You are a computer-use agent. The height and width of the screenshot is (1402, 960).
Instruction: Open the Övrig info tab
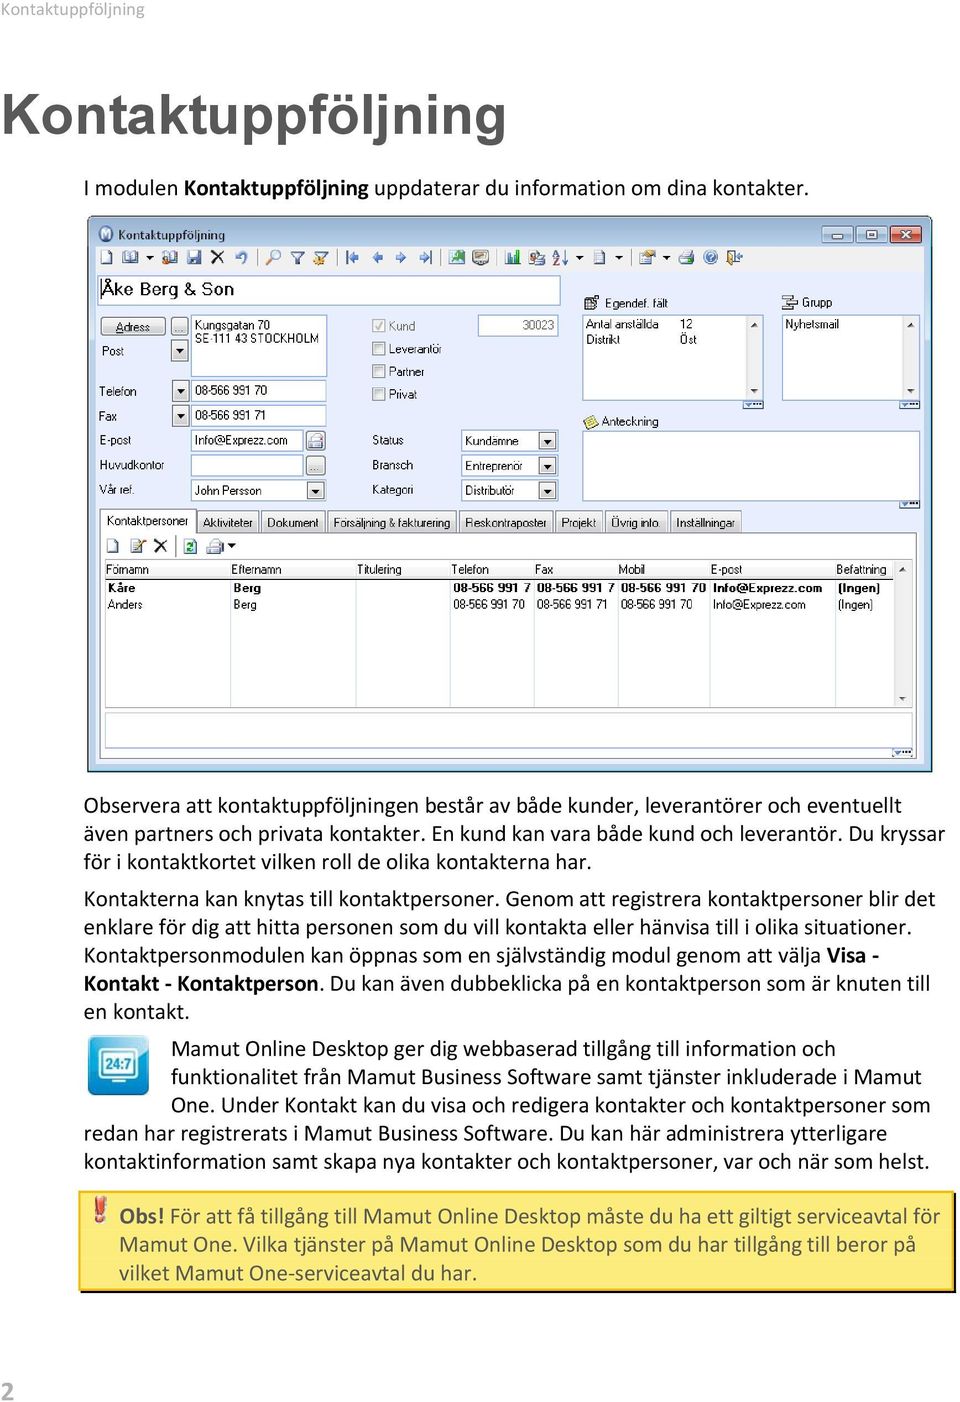point(635,523)
